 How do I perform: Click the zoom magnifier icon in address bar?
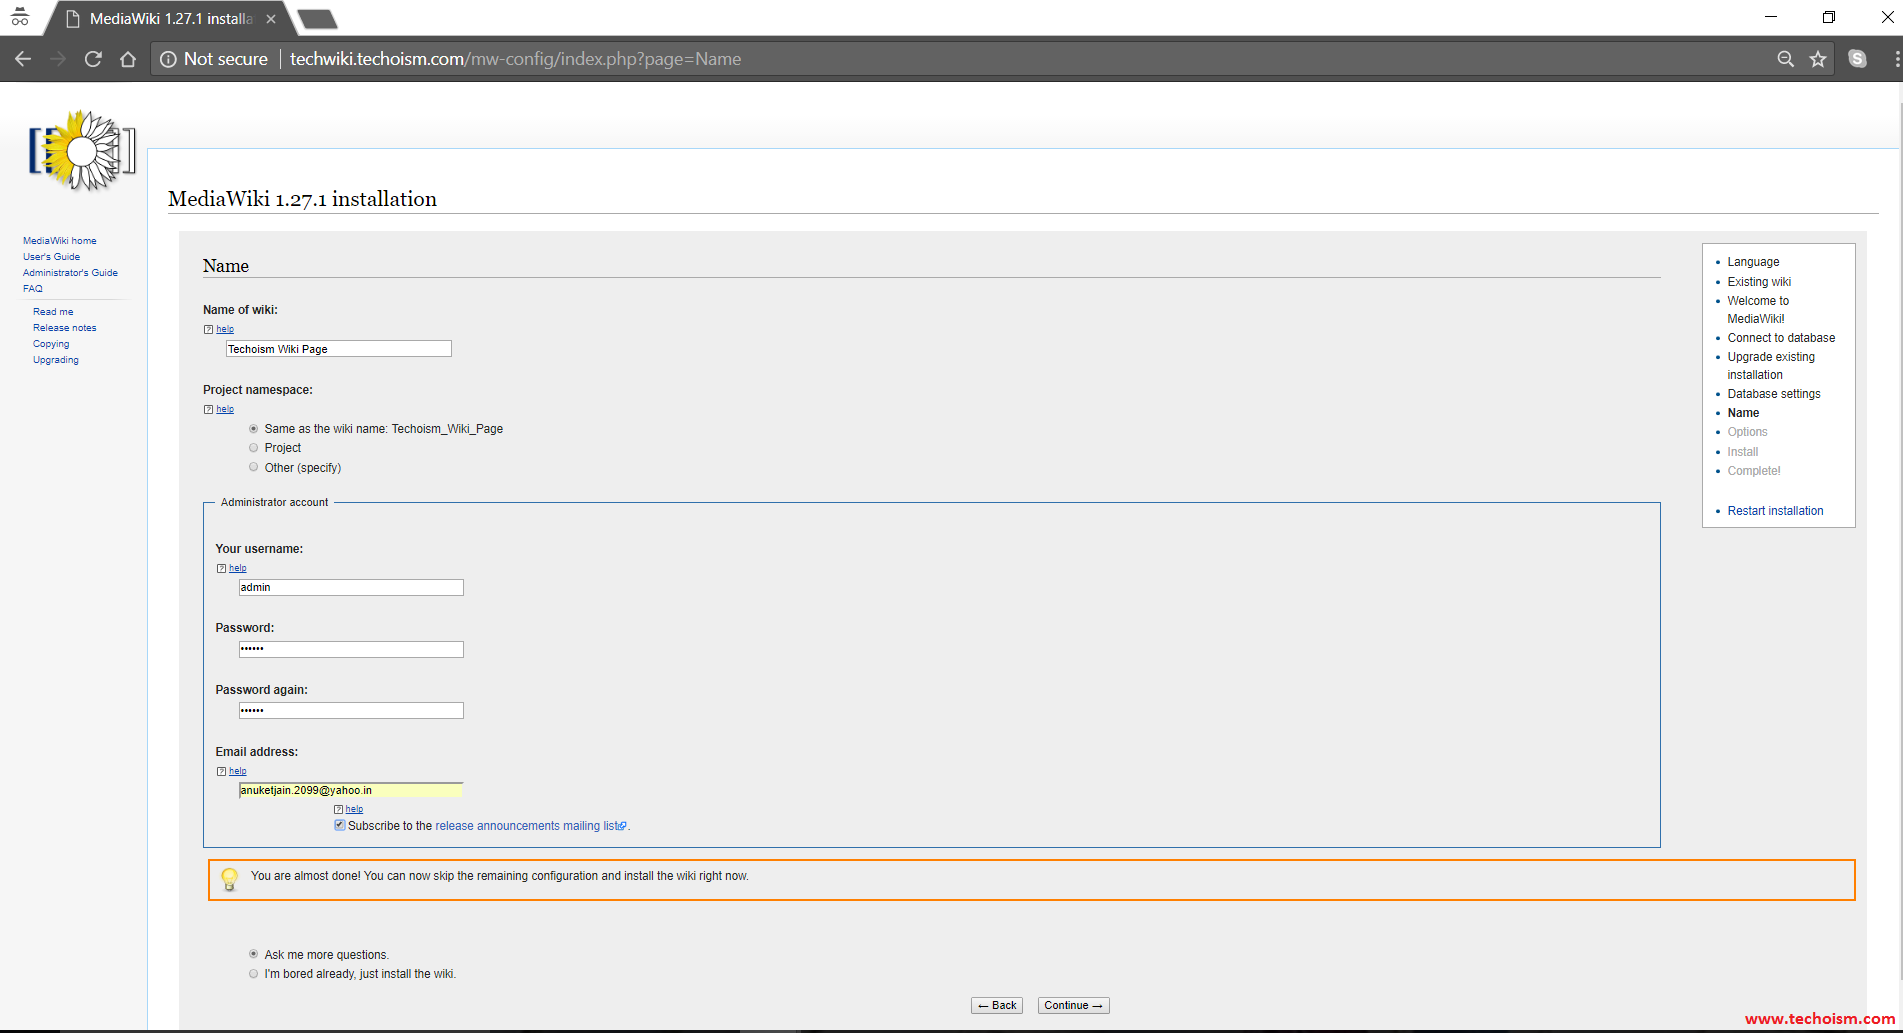(1785, 59)
